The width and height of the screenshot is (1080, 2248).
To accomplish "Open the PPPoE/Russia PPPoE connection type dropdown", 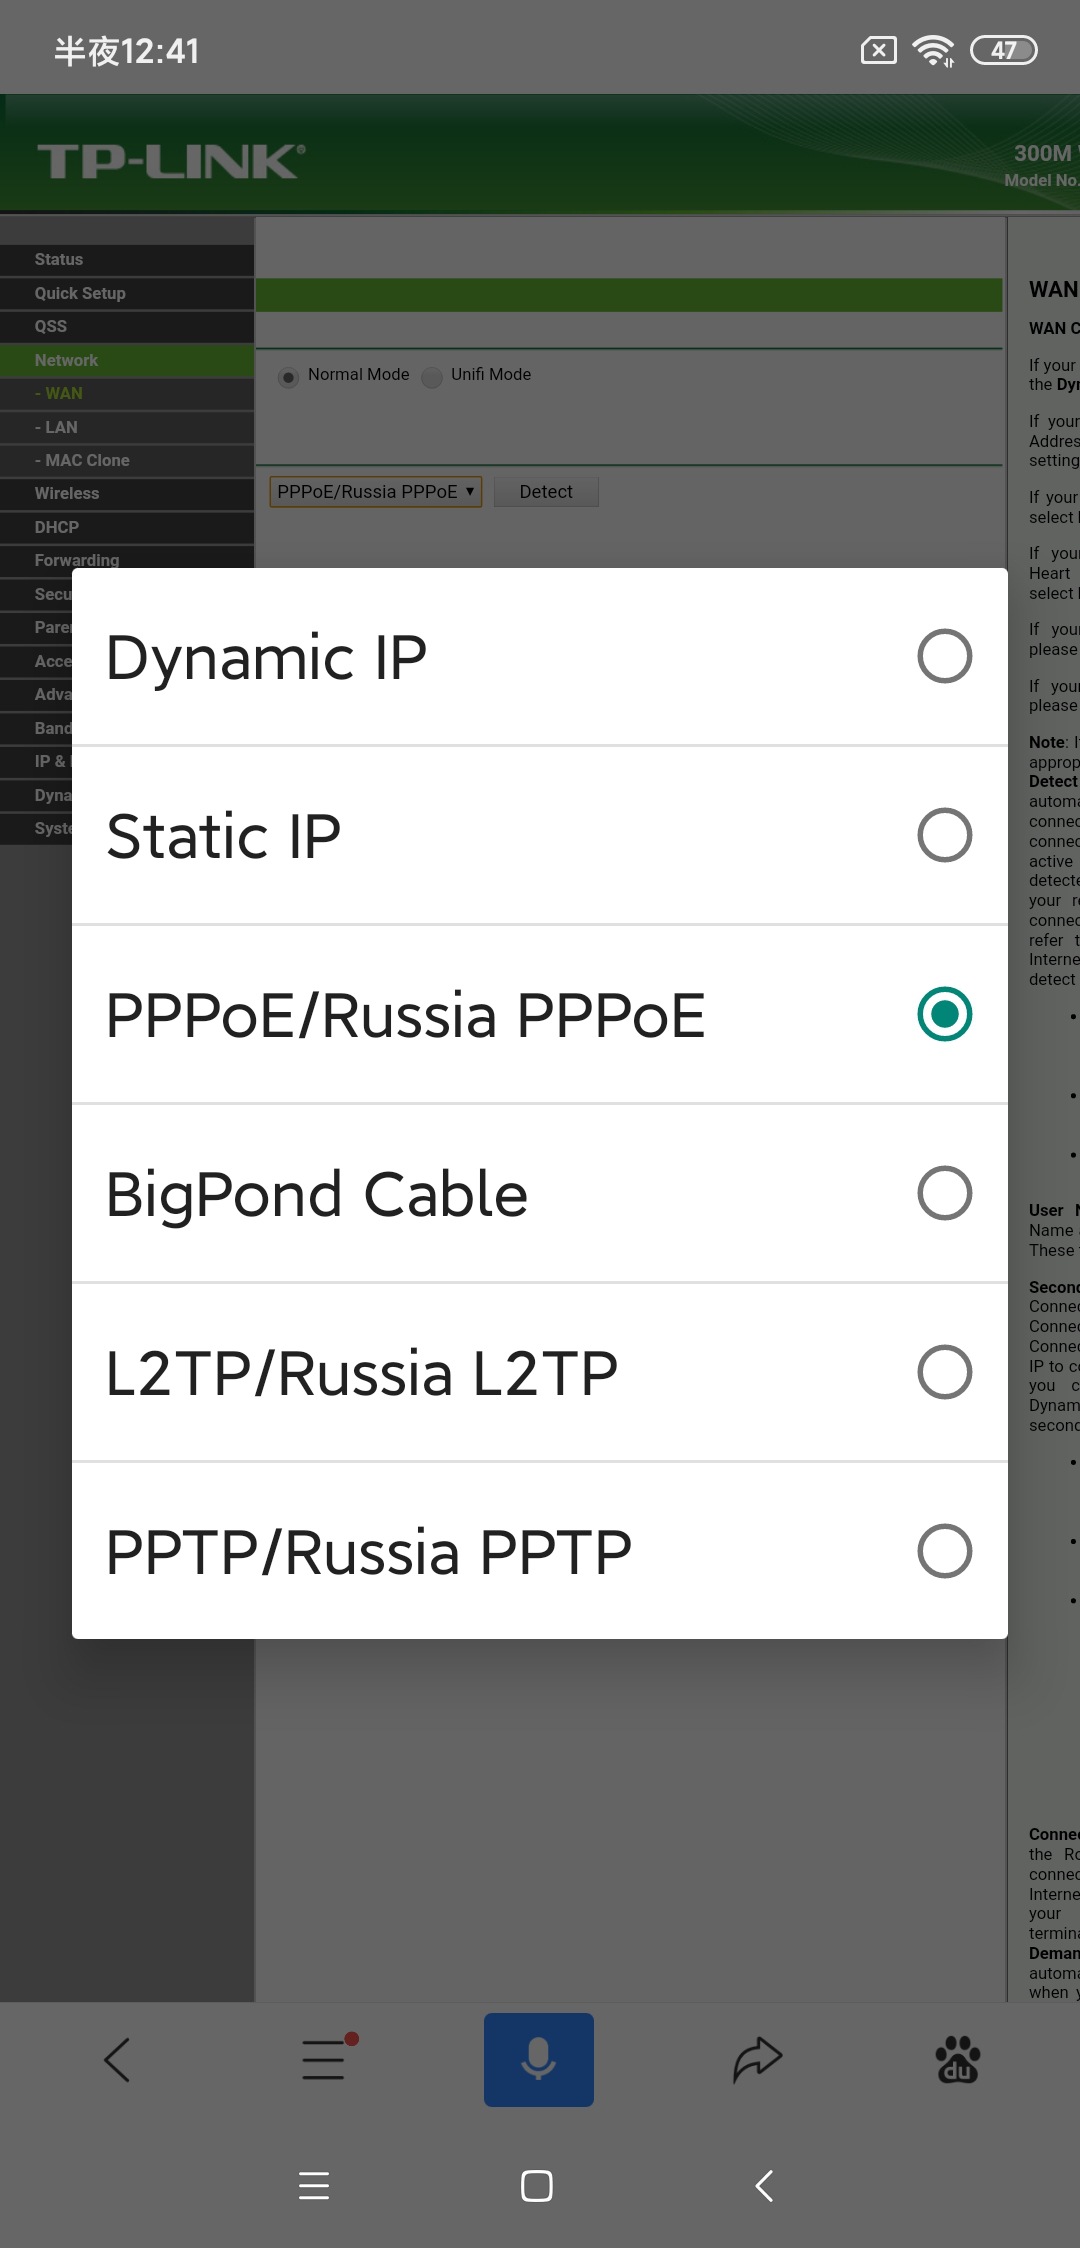I will point(375,491).
